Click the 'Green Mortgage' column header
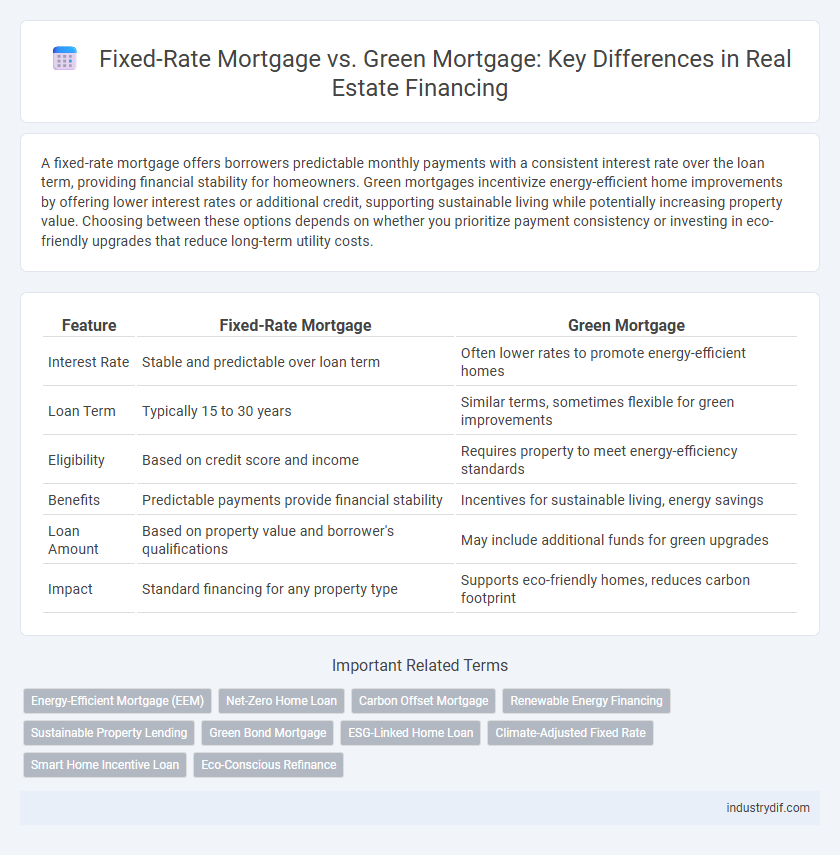This screenshot has height=855, width=840. 626,326
